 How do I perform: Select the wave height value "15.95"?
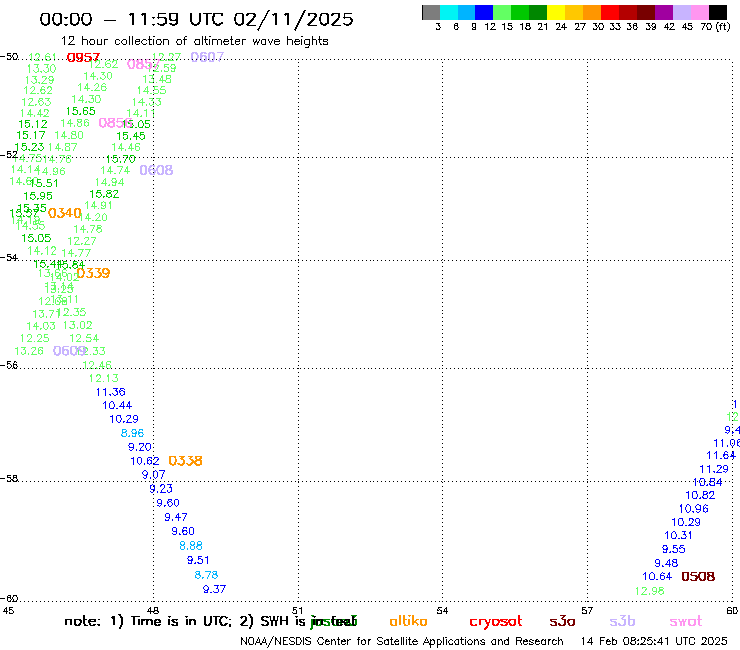pos(38,196)
